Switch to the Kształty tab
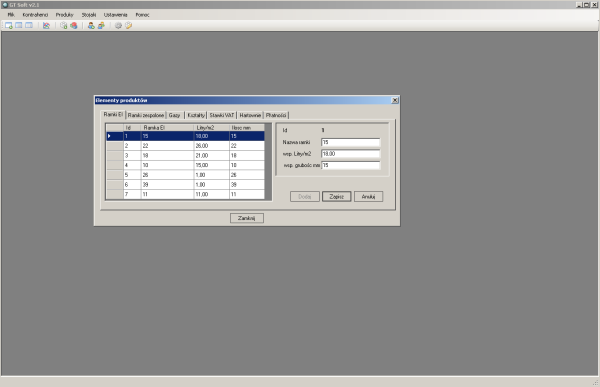This screenshot has width=600, height=387. 196,115
